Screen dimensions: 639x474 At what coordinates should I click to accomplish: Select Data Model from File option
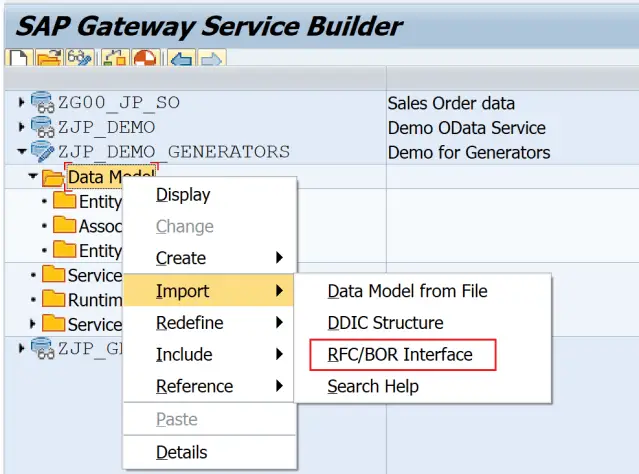click(407, 291)
